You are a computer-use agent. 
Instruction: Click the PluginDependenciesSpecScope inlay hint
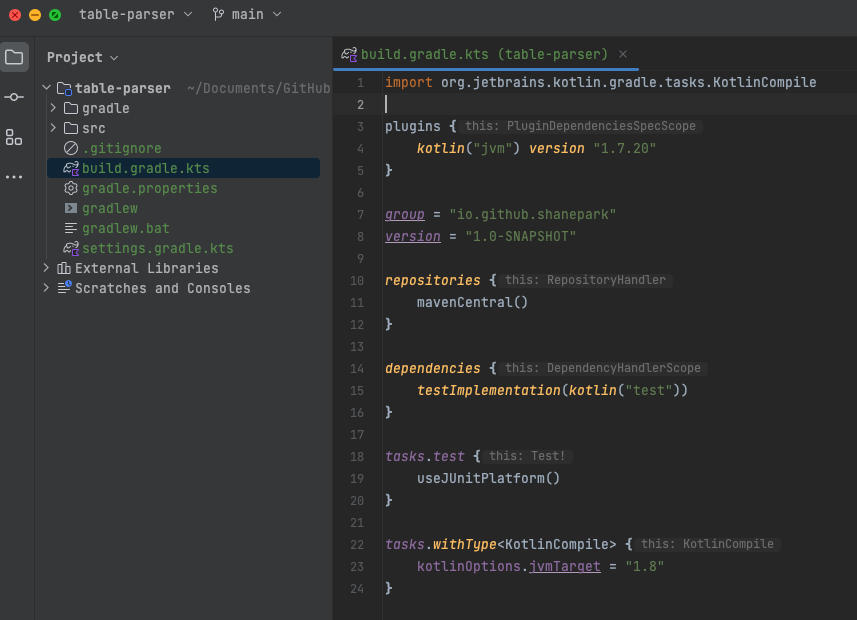pos(580,126)
